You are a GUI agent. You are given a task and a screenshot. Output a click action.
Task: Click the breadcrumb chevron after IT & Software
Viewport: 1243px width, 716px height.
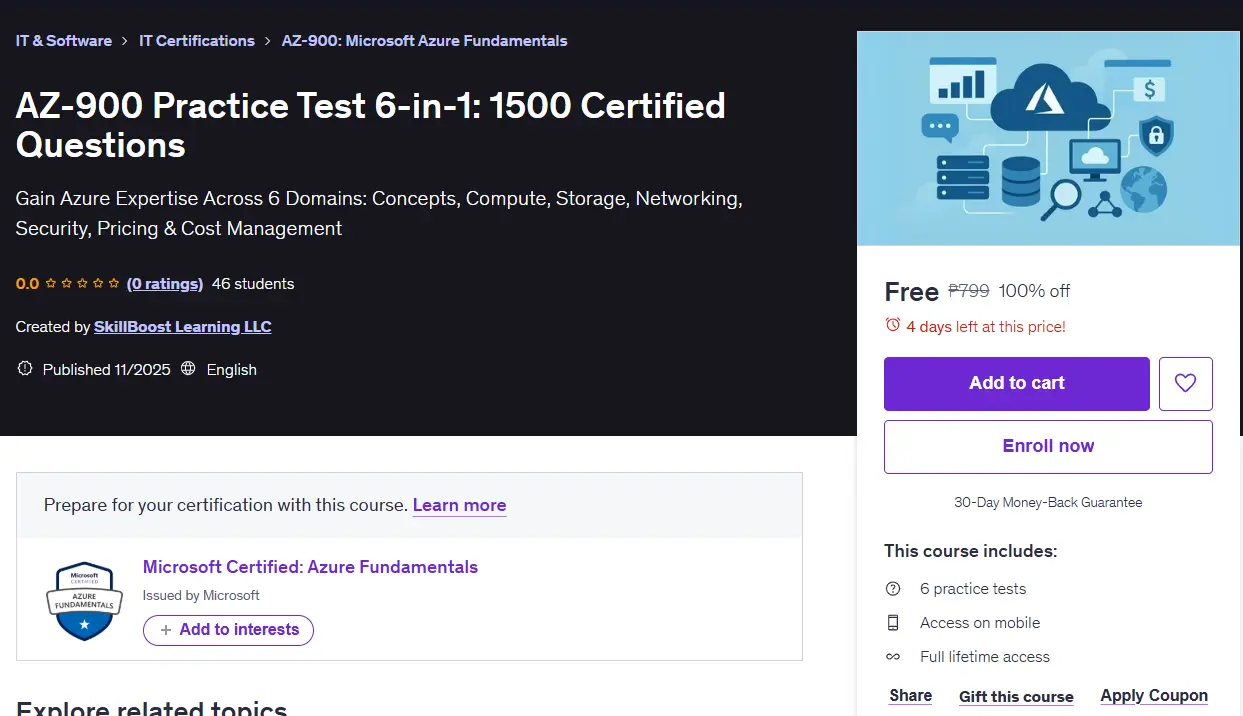pos(126,41)
